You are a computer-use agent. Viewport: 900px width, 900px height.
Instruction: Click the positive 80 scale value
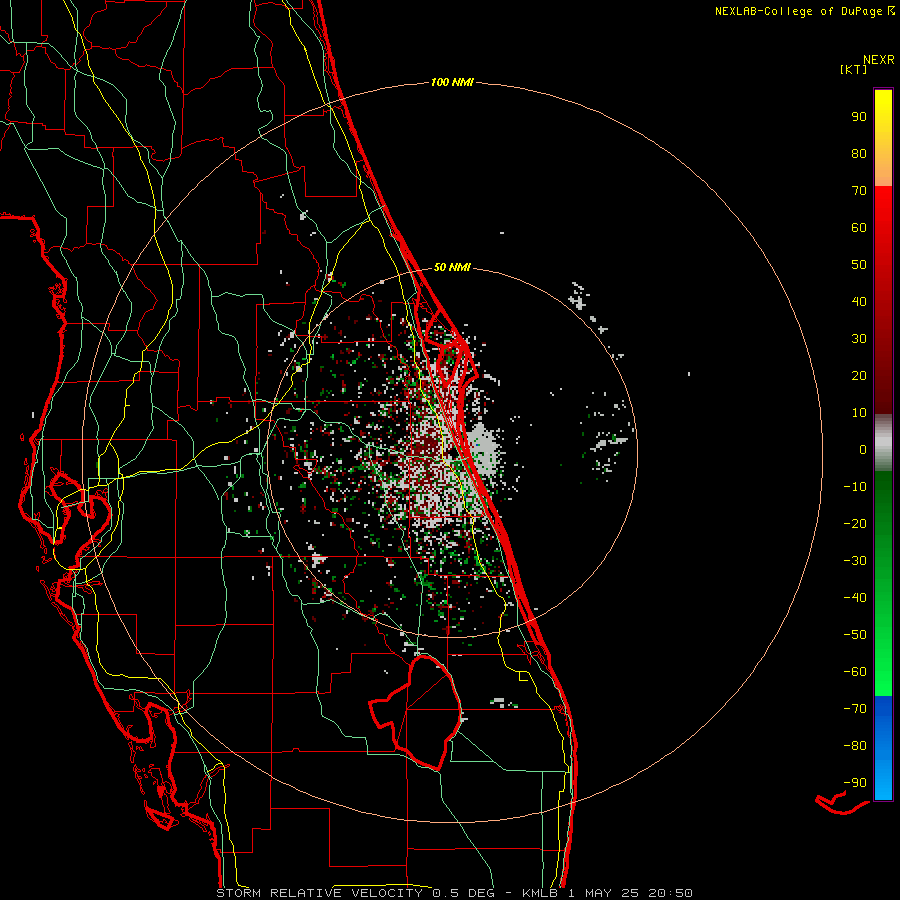pos(859,153)
